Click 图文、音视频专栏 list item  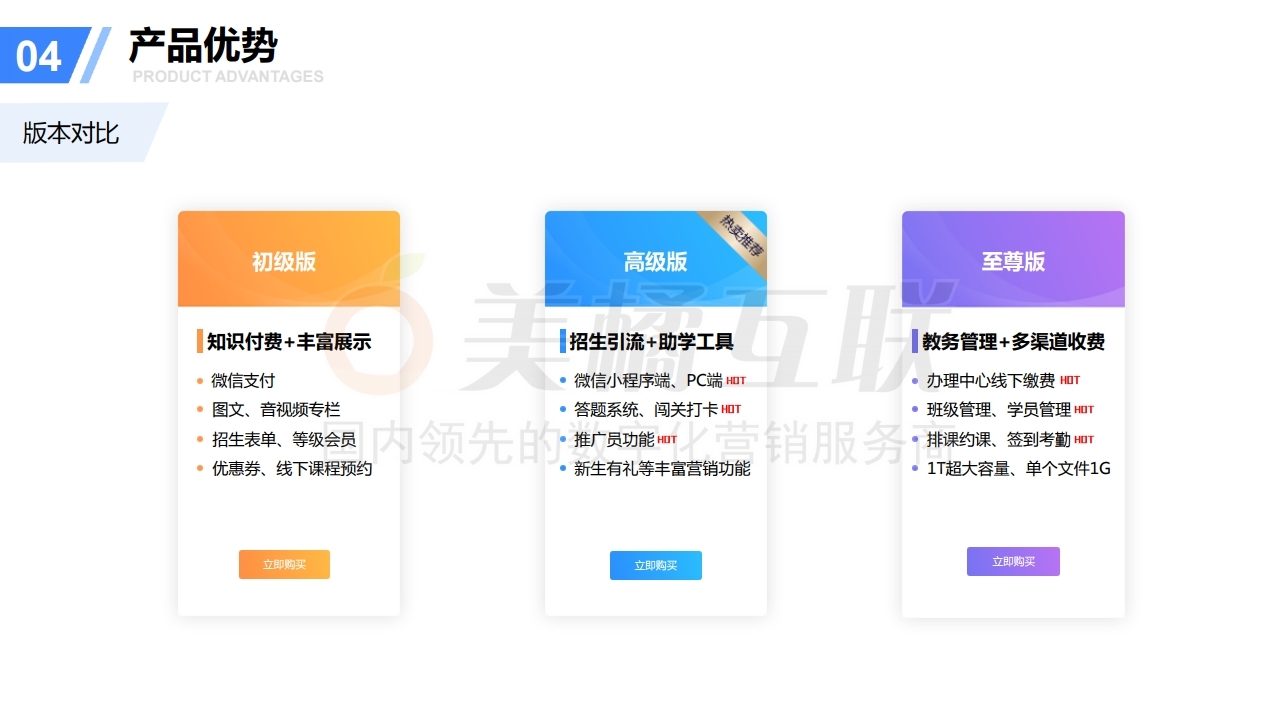tap(276, 410)
